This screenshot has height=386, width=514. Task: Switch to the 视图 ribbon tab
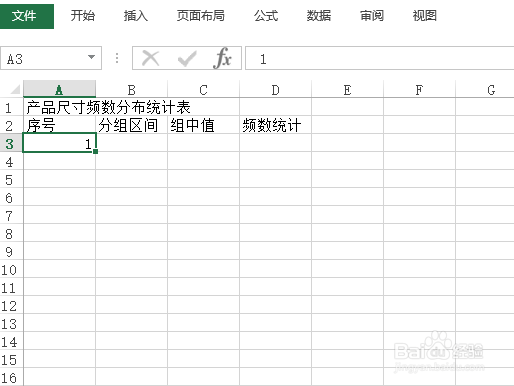(x=424, y=16)
